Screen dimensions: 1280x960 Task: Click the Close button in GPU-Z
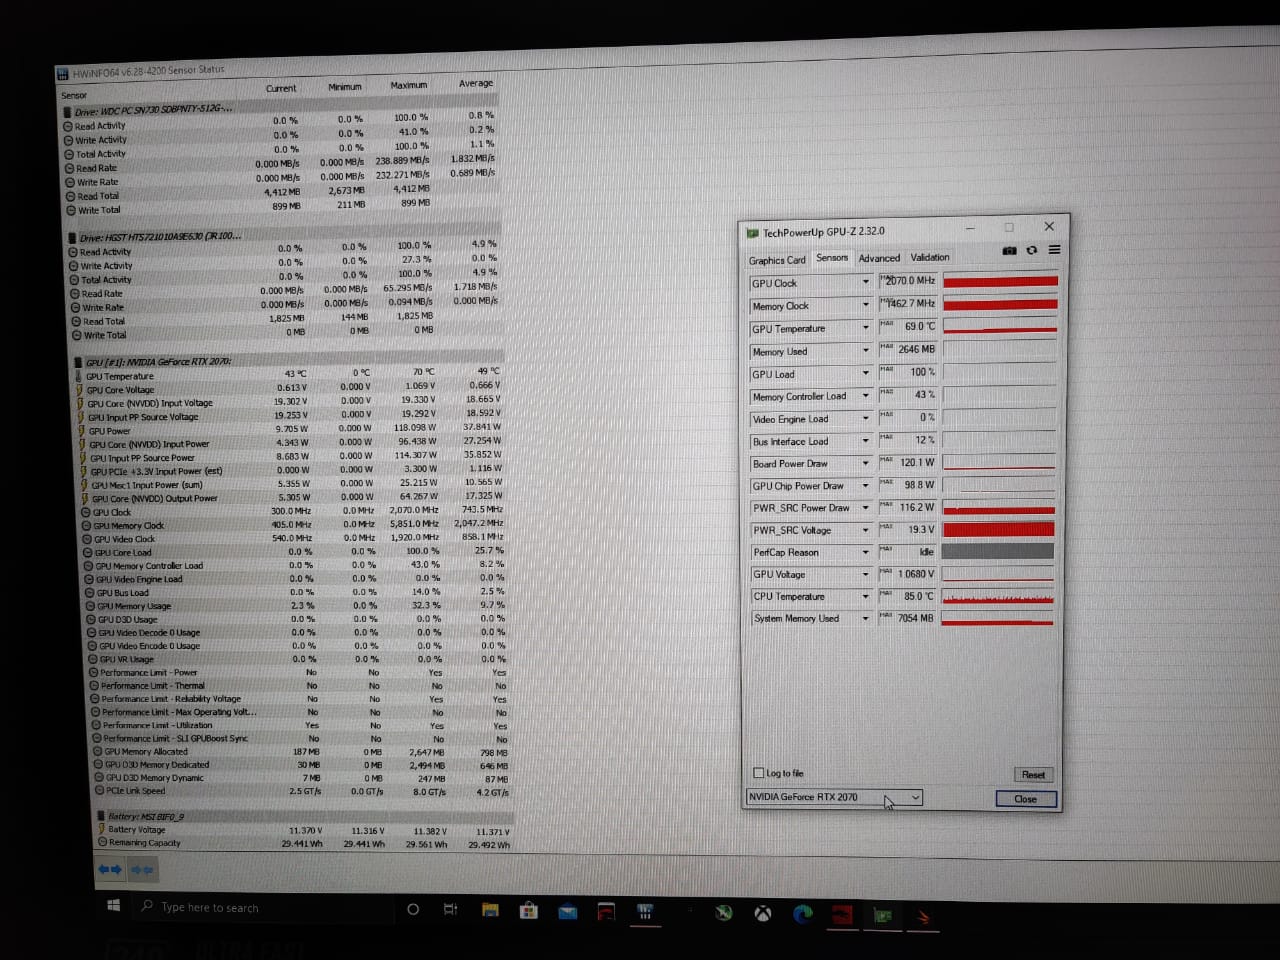point(1026,799)
